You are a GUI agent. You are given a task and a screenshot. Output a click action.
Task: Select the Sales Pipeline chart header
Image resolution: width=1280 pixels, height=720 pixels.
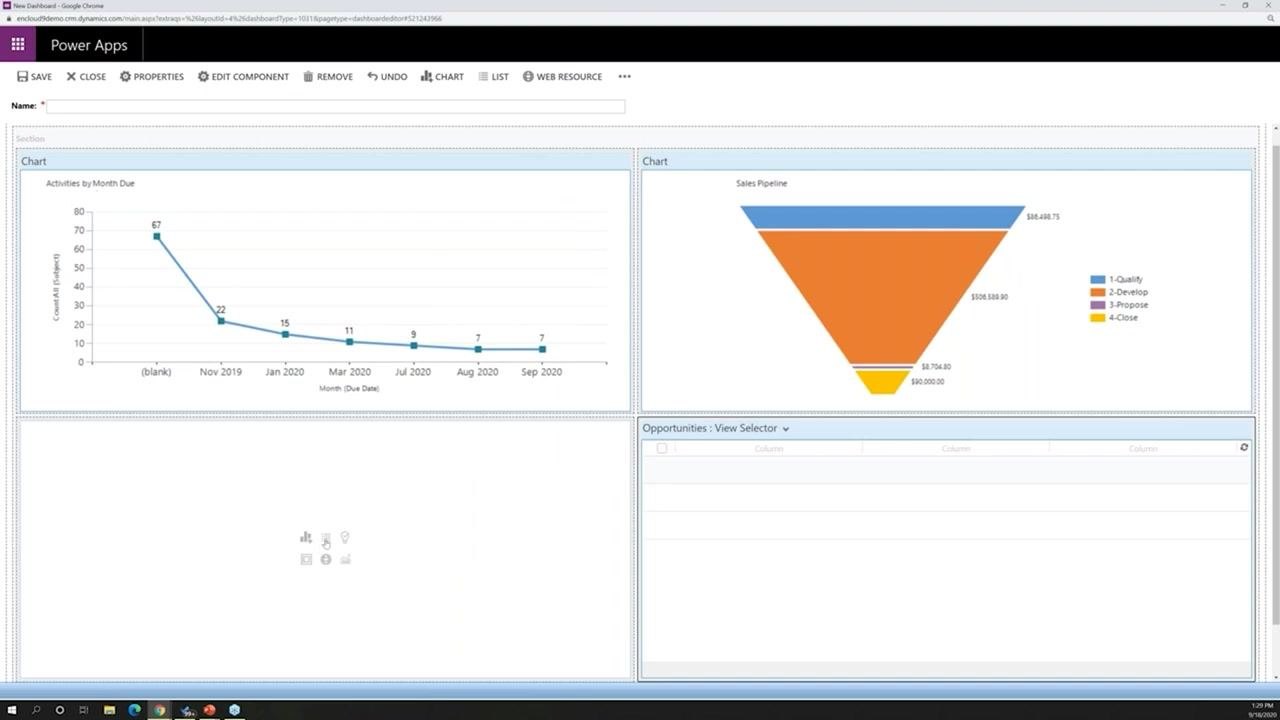pyautogui.click(x=946, y=161)
